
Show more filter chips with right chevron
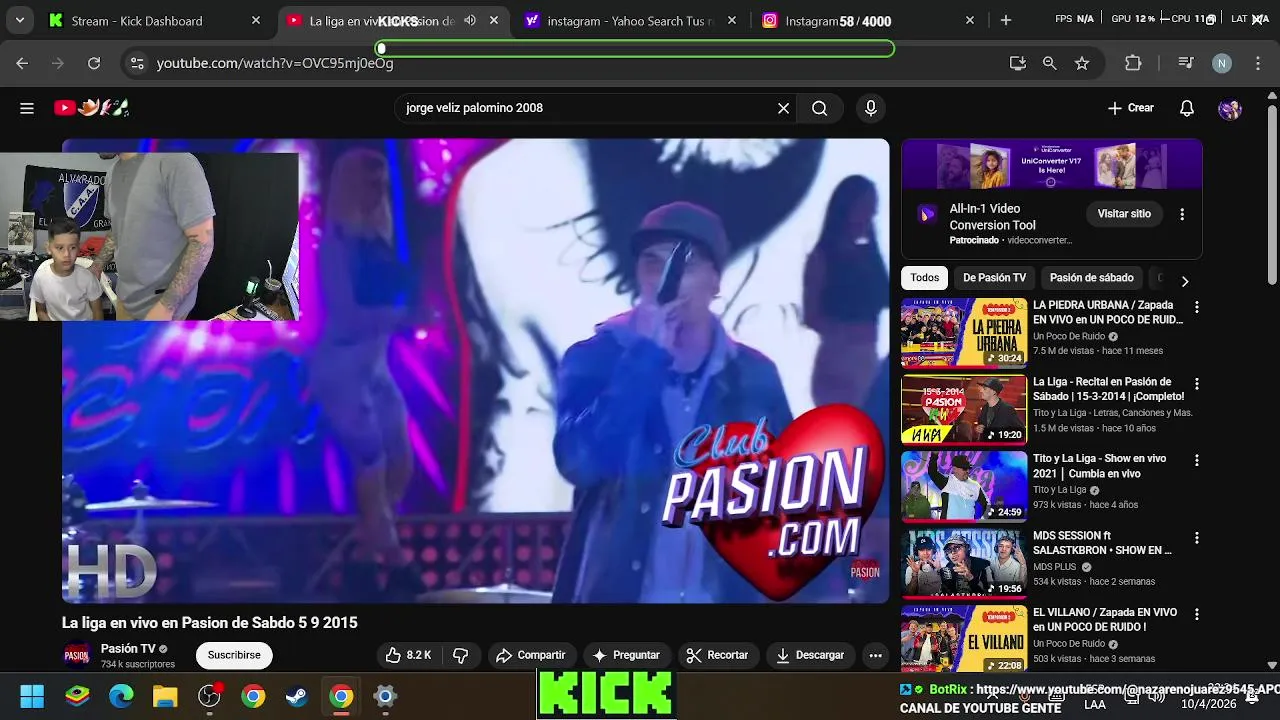pyautogui.click(x=1185, y=281)
